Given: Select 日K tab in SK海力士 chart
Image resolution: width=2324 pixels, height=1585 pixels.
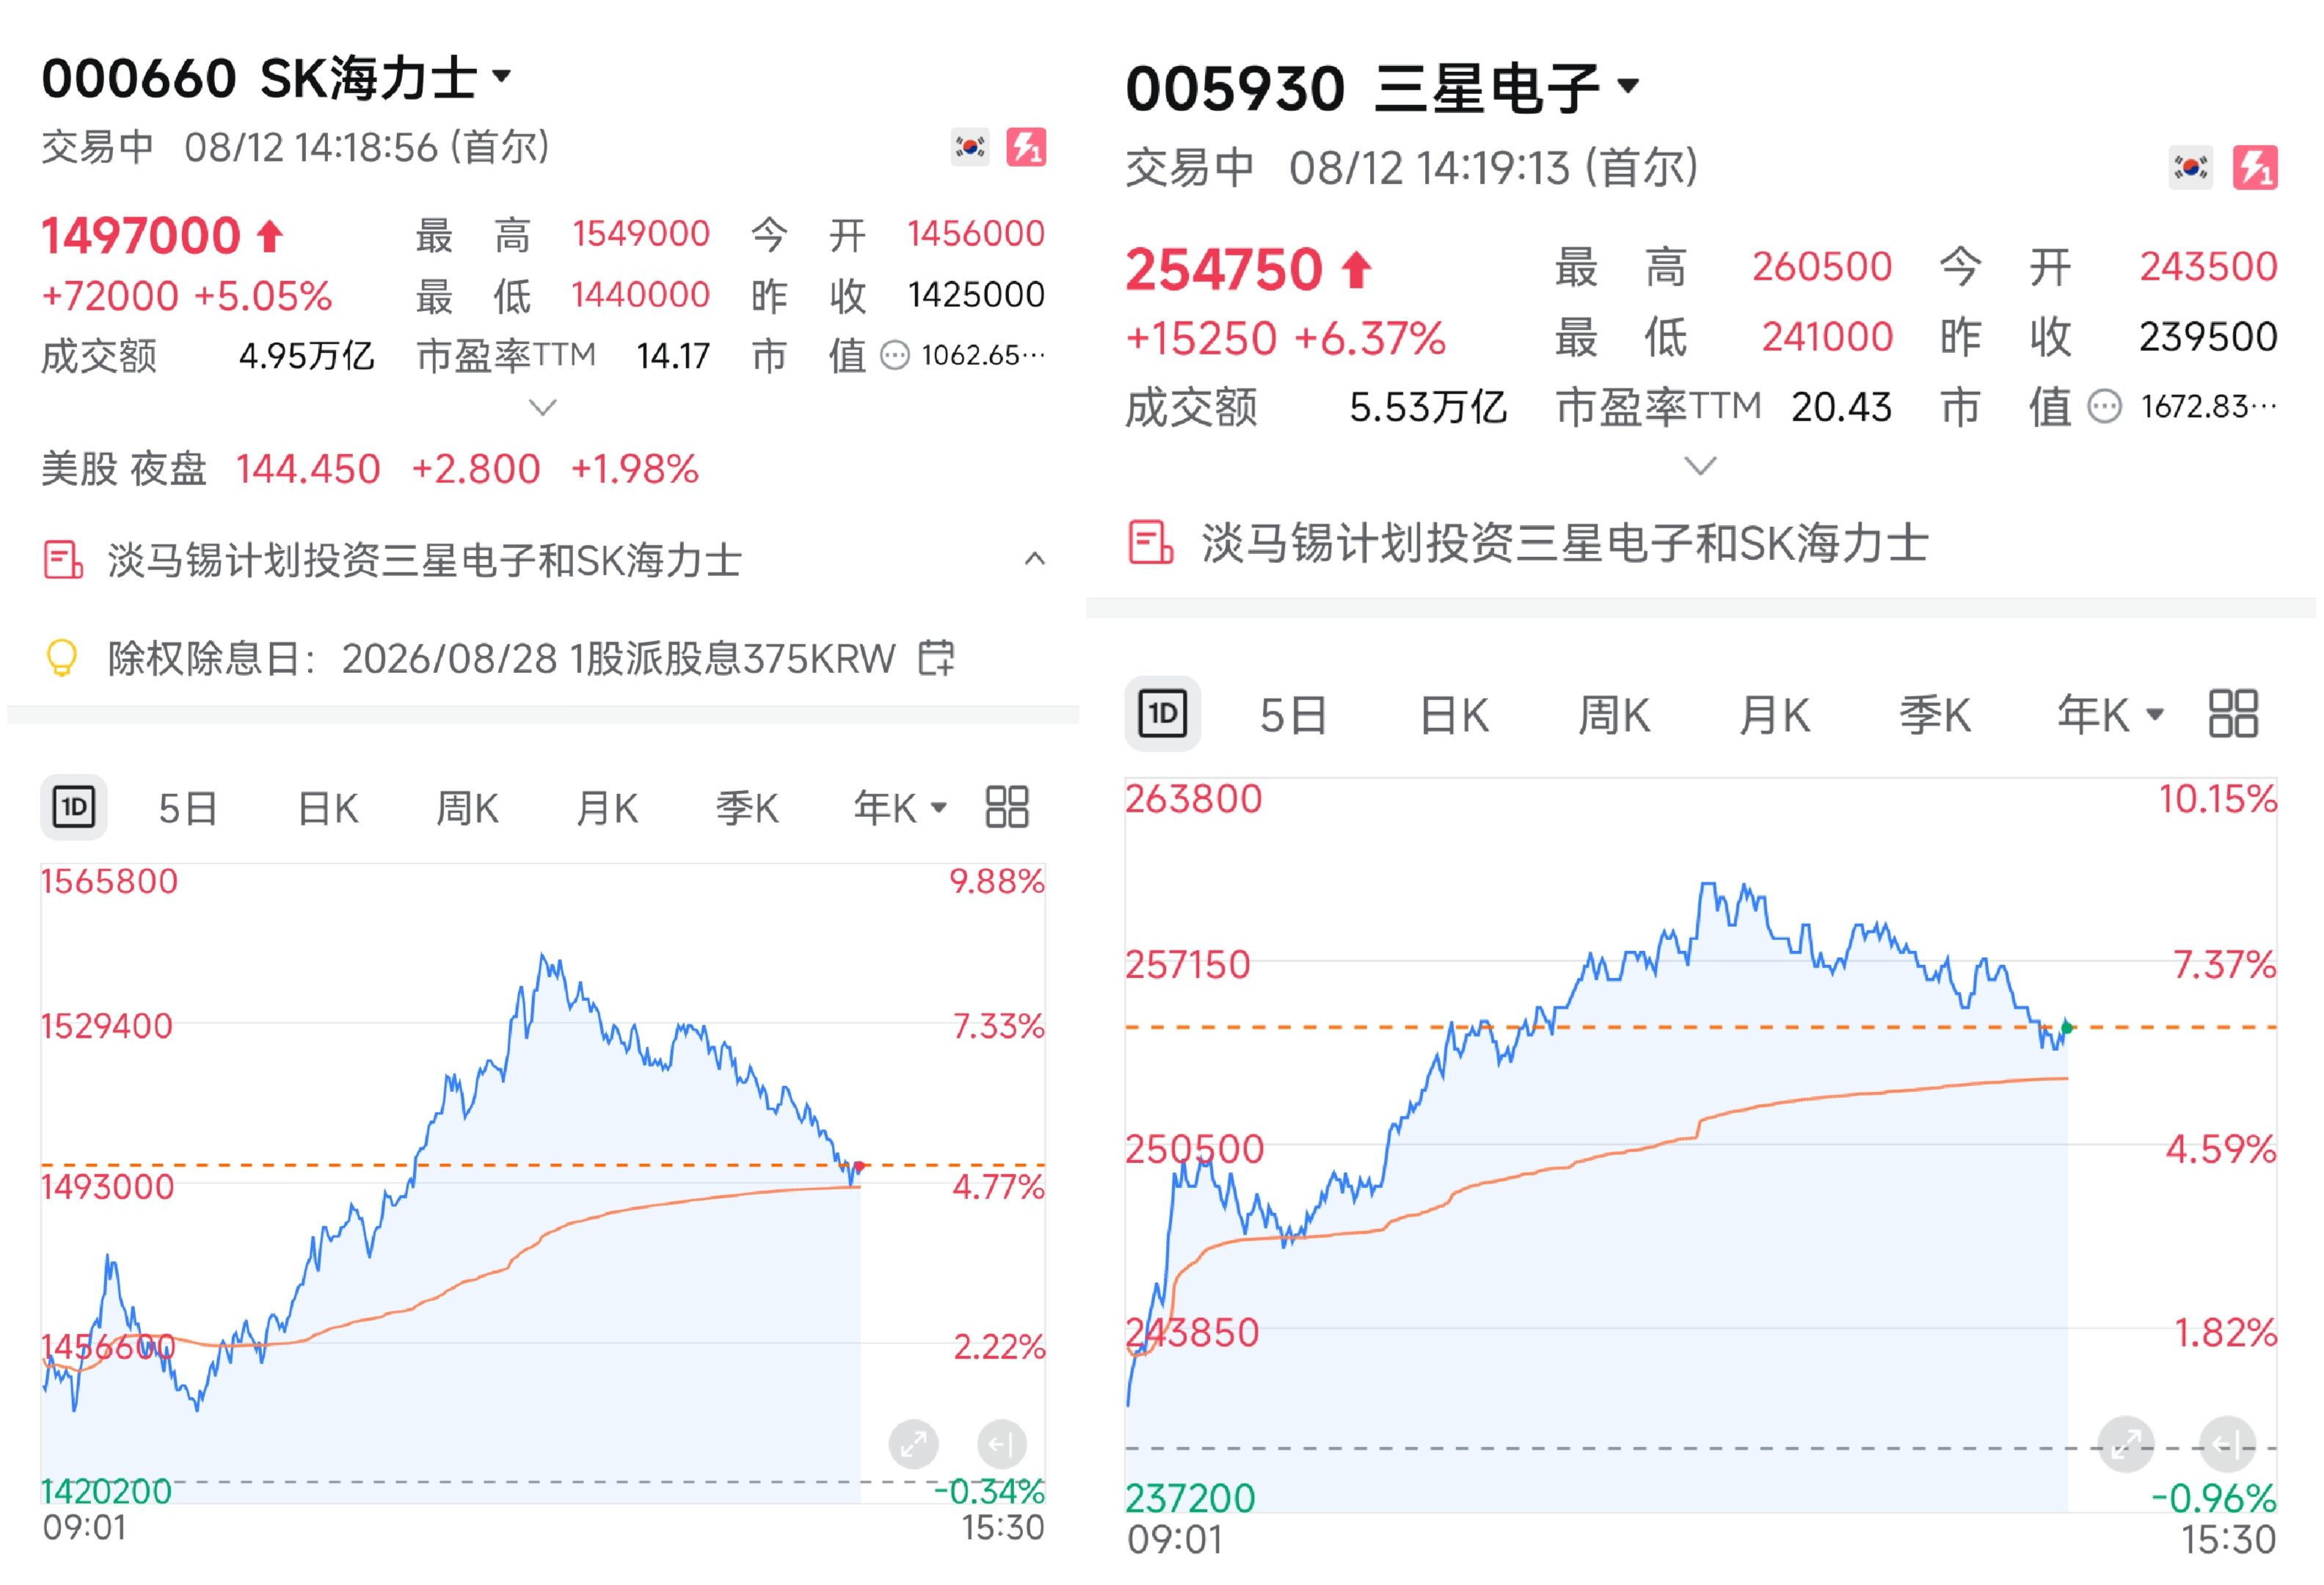Looking at the screenshot, I should tap(328, 808).
